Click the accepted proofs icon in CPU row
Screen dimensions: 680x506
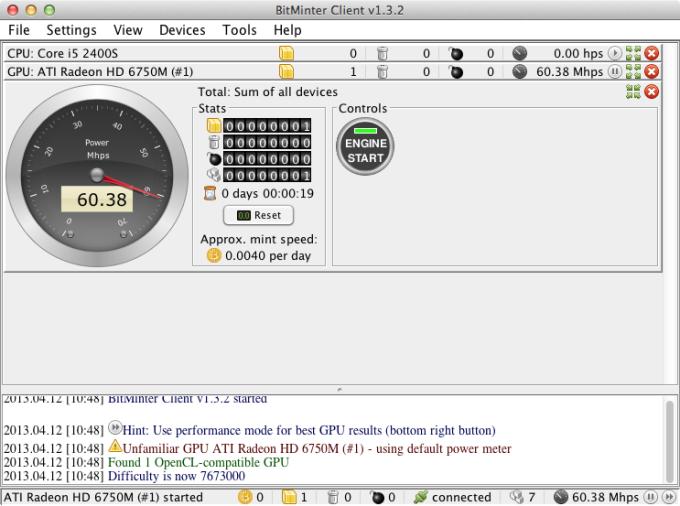286,53
